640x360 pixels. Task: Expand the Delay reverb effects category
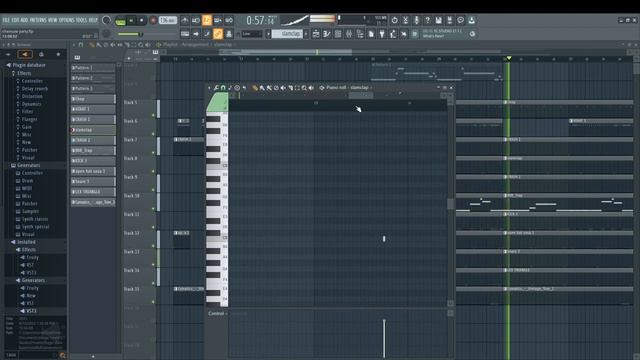(x=34, y=89)
